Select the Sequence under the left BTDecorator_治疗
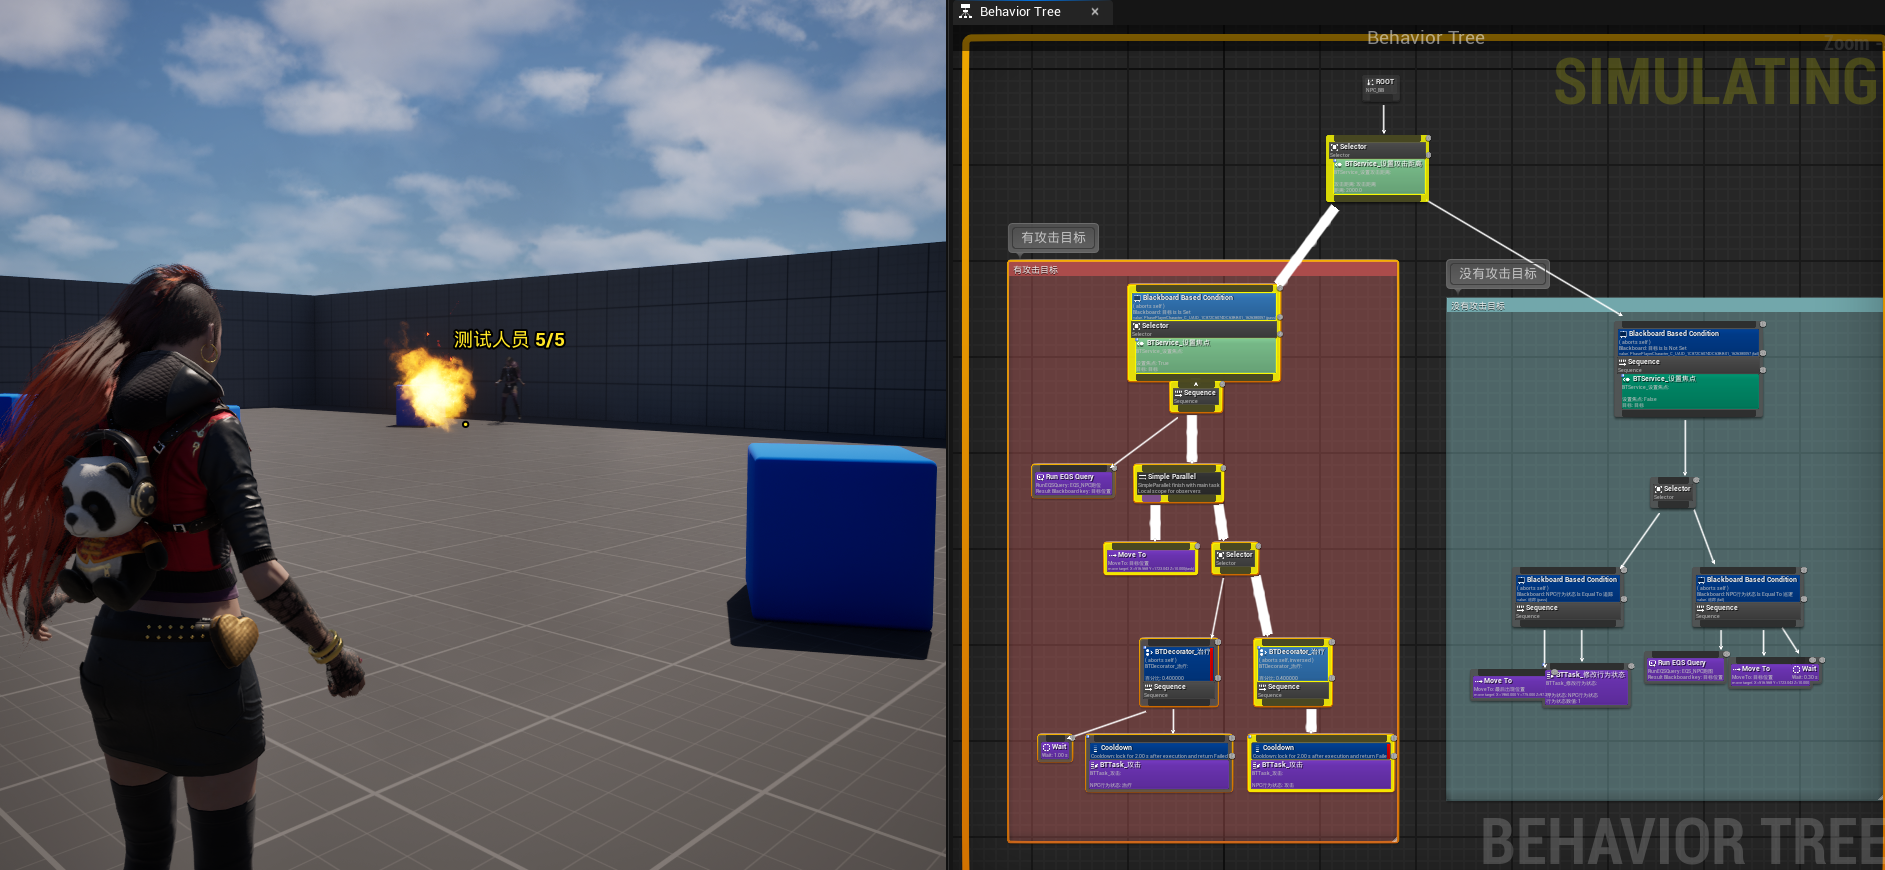 [1179, 690]
